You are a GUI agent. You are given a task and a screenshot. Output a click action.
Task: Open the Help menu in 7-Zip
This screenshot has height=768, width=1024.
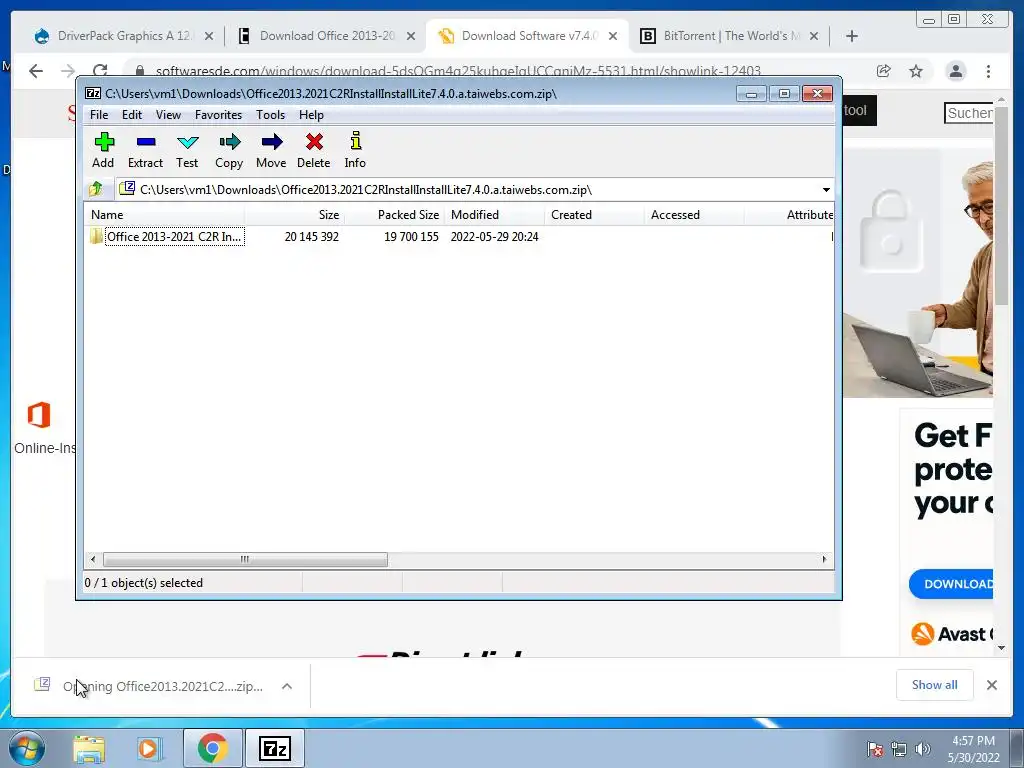pos(312,115)
